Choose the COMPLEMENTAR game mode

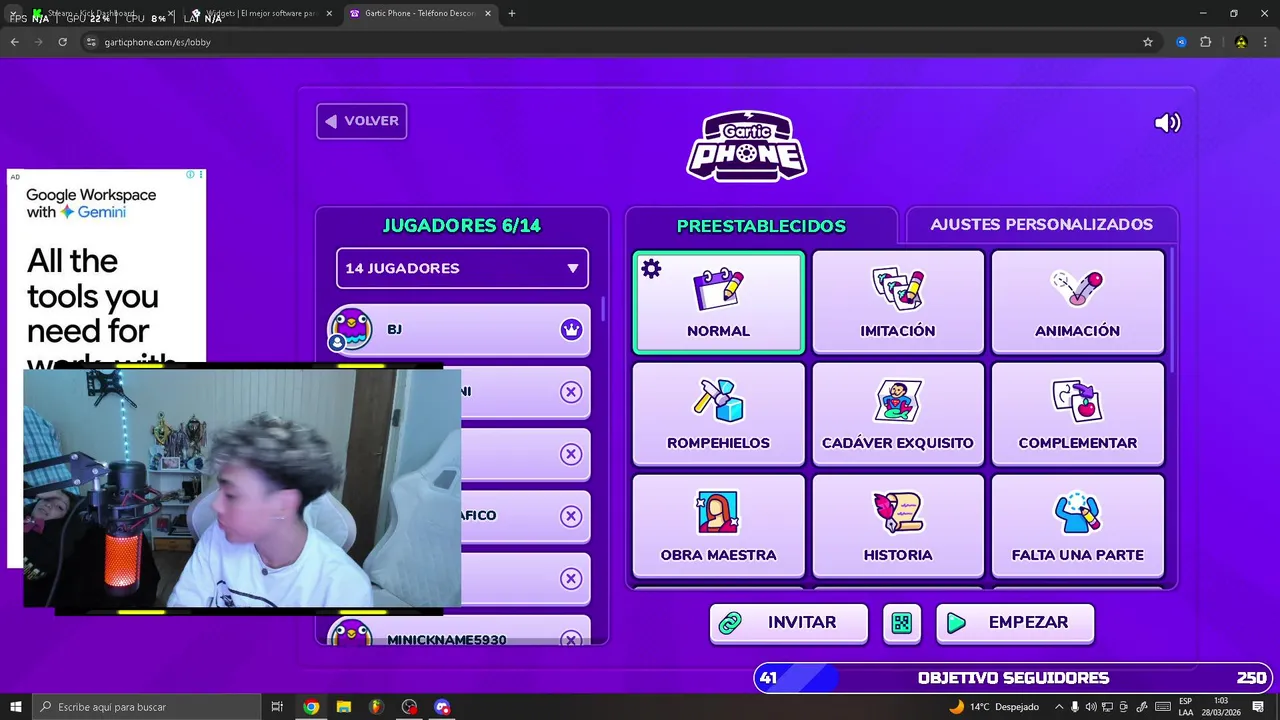(1077, 414)
